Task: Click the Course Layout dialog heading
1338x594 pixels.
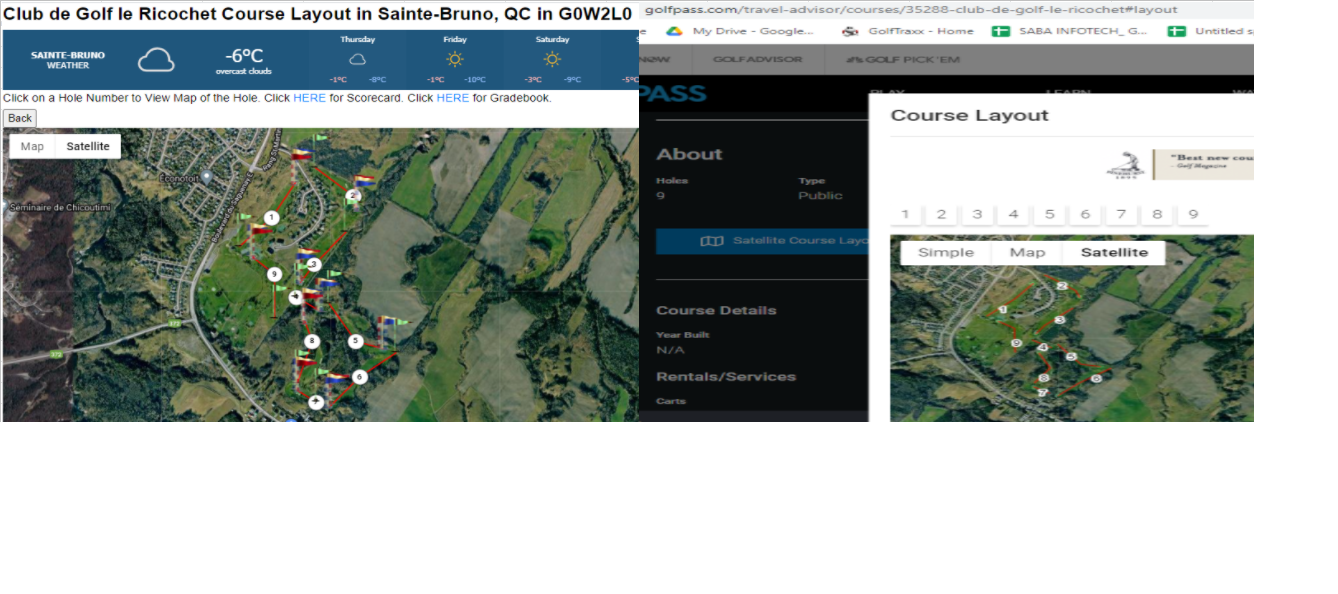Action: tap(970, 115)
